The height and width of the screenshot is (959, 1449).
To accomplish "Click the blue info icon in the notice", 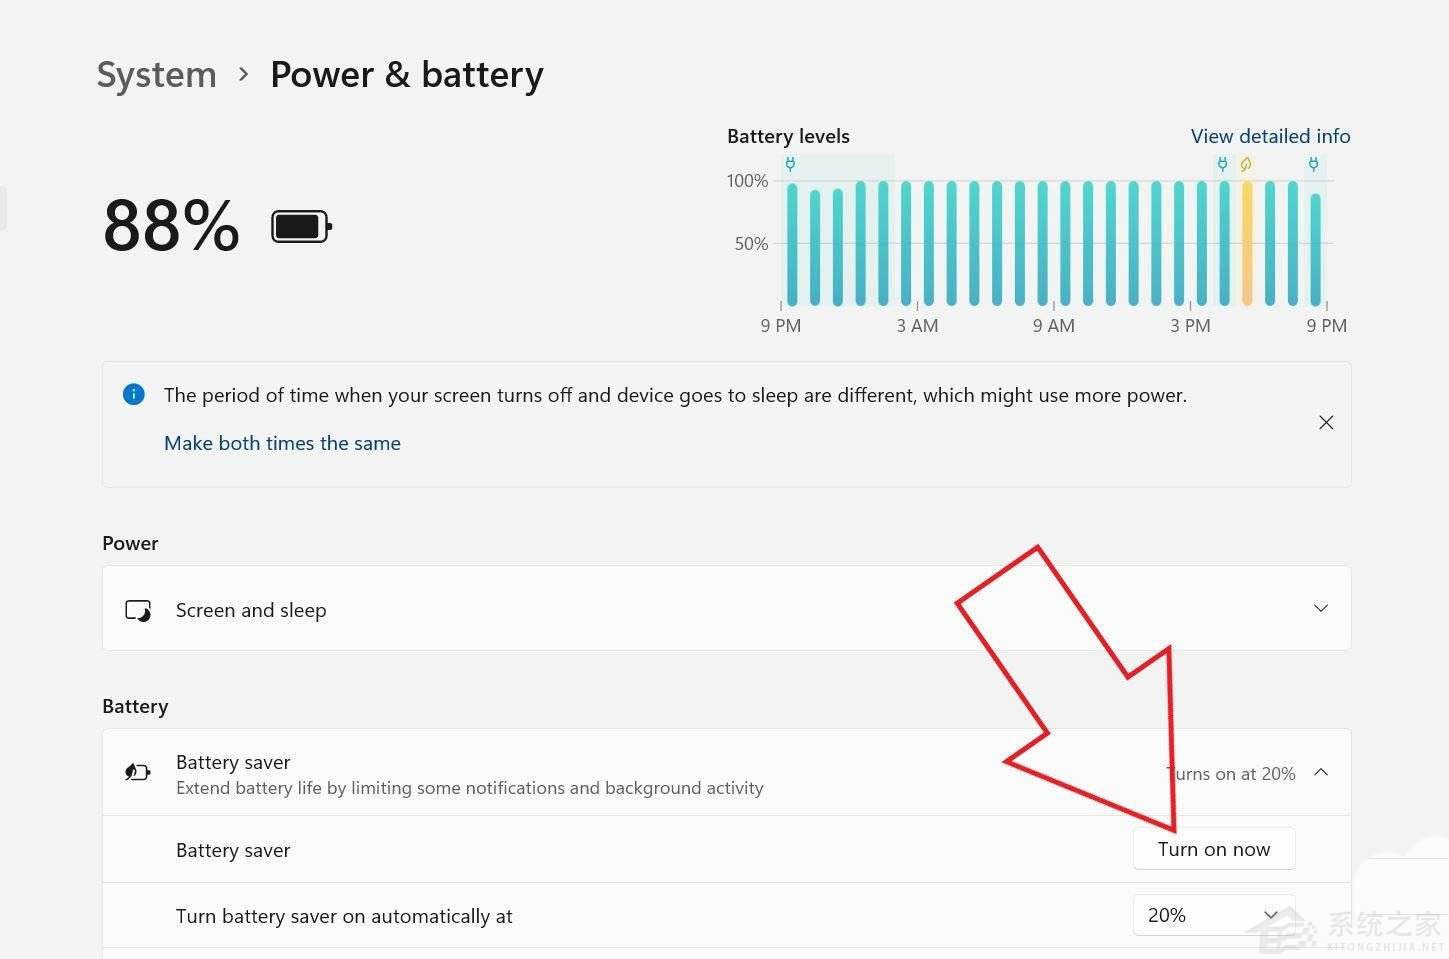I will tap(133, 394).
